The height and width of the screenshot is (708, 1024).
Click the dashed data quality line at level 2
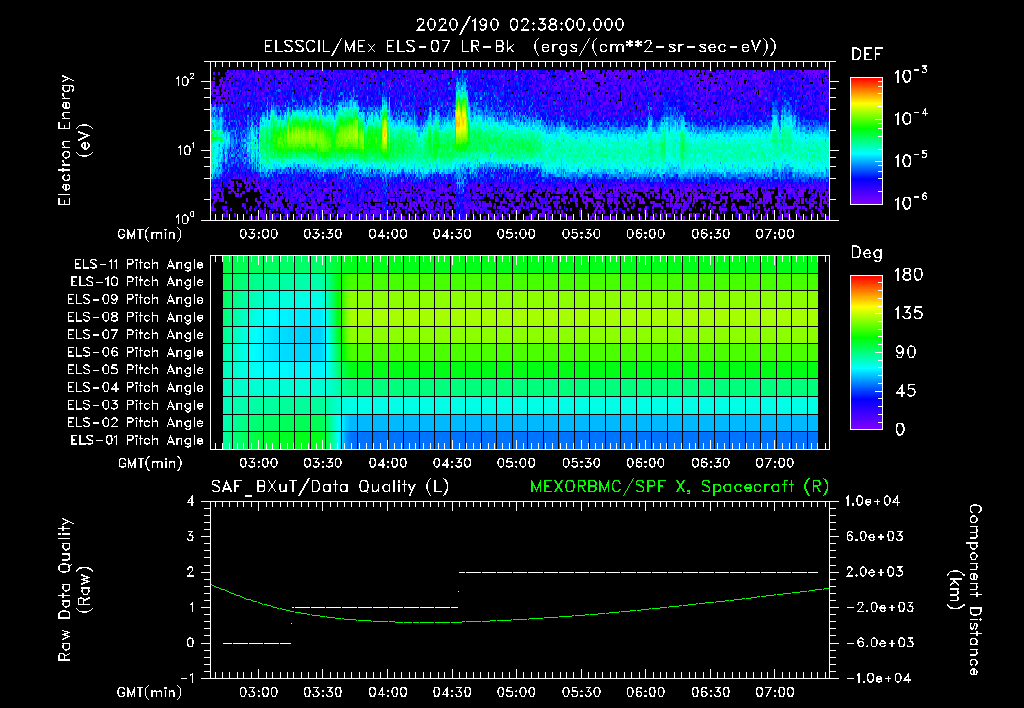pos(639,572)
